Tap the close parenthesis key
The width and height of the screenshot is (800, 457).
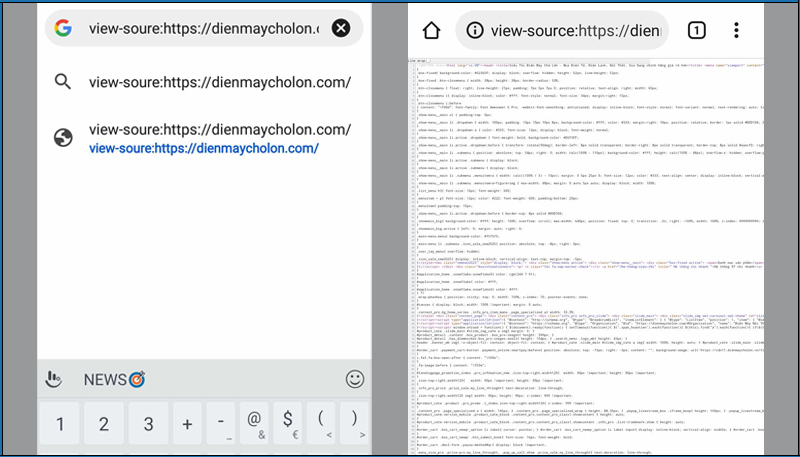click(x=354, y=423)
